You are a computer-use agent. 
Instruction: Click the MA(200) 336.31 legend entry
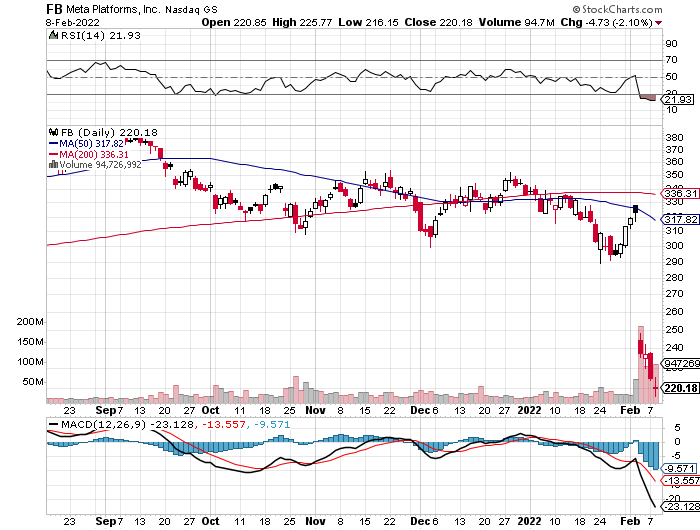[x=94, y=154]
